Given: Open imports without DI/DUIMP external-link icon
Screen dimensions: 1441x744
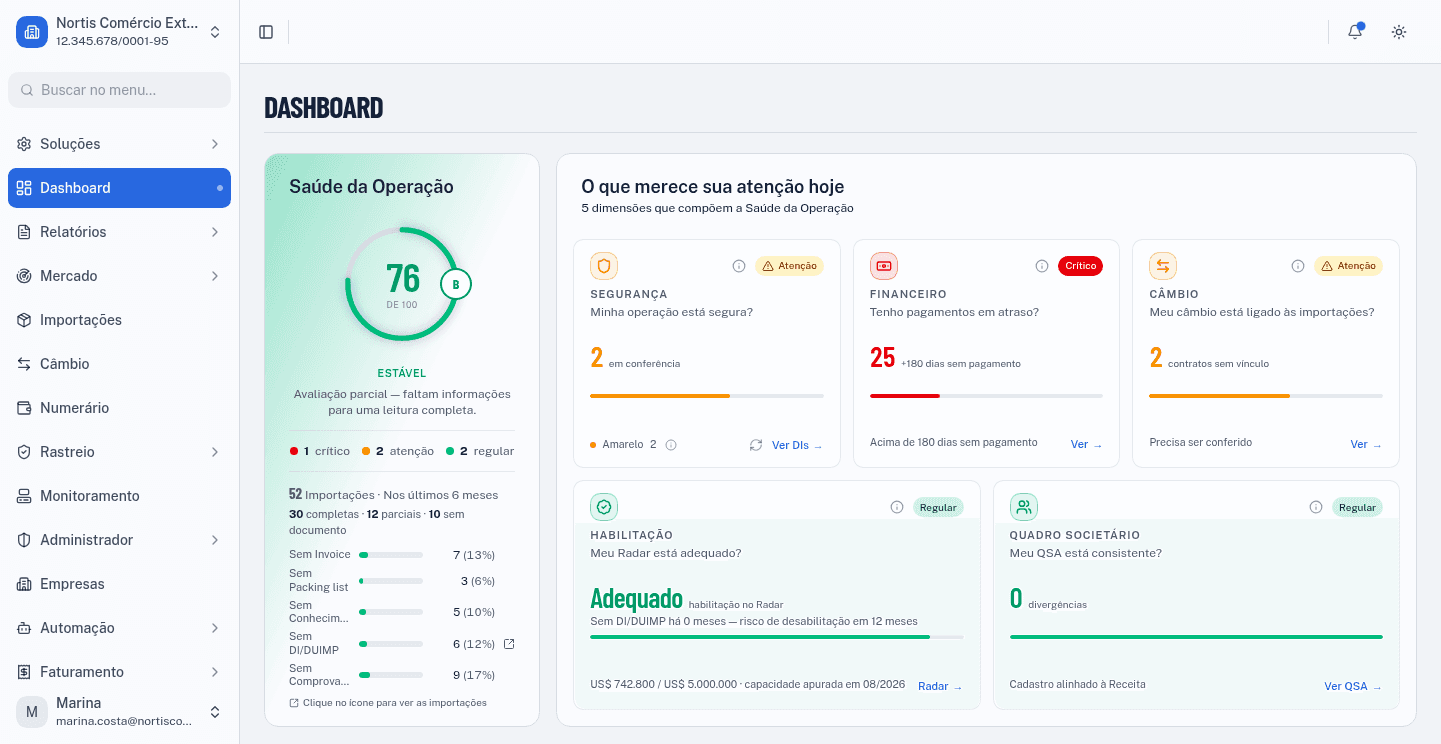Looking at the screenshot, I should [x=509, y=644].
